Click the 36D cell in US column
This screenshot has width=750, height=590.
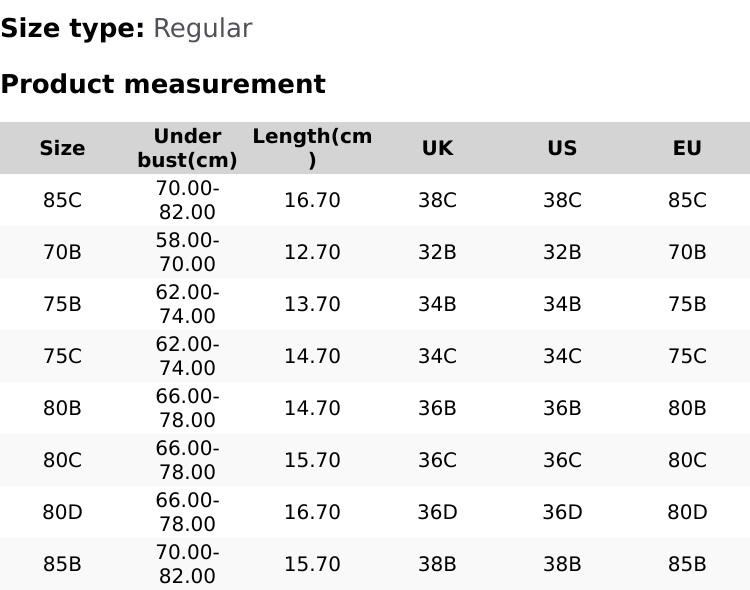[x=562, y=512]
